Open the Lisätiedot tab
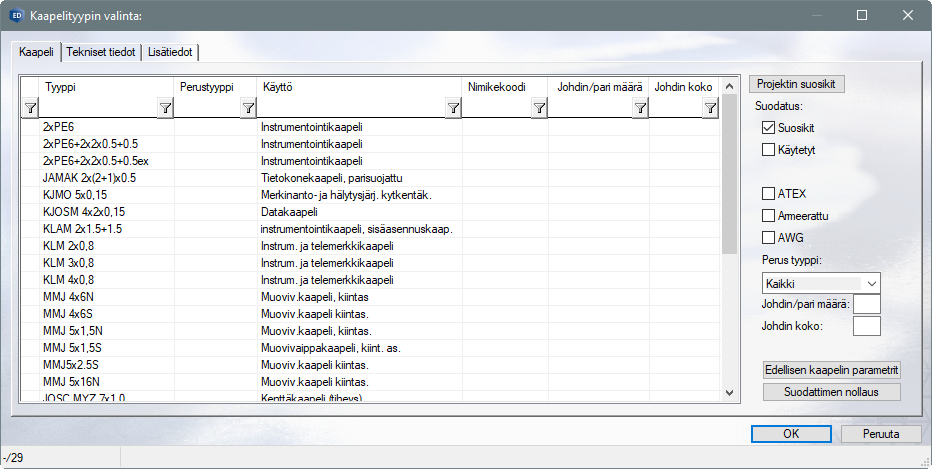 pos(172,52)
